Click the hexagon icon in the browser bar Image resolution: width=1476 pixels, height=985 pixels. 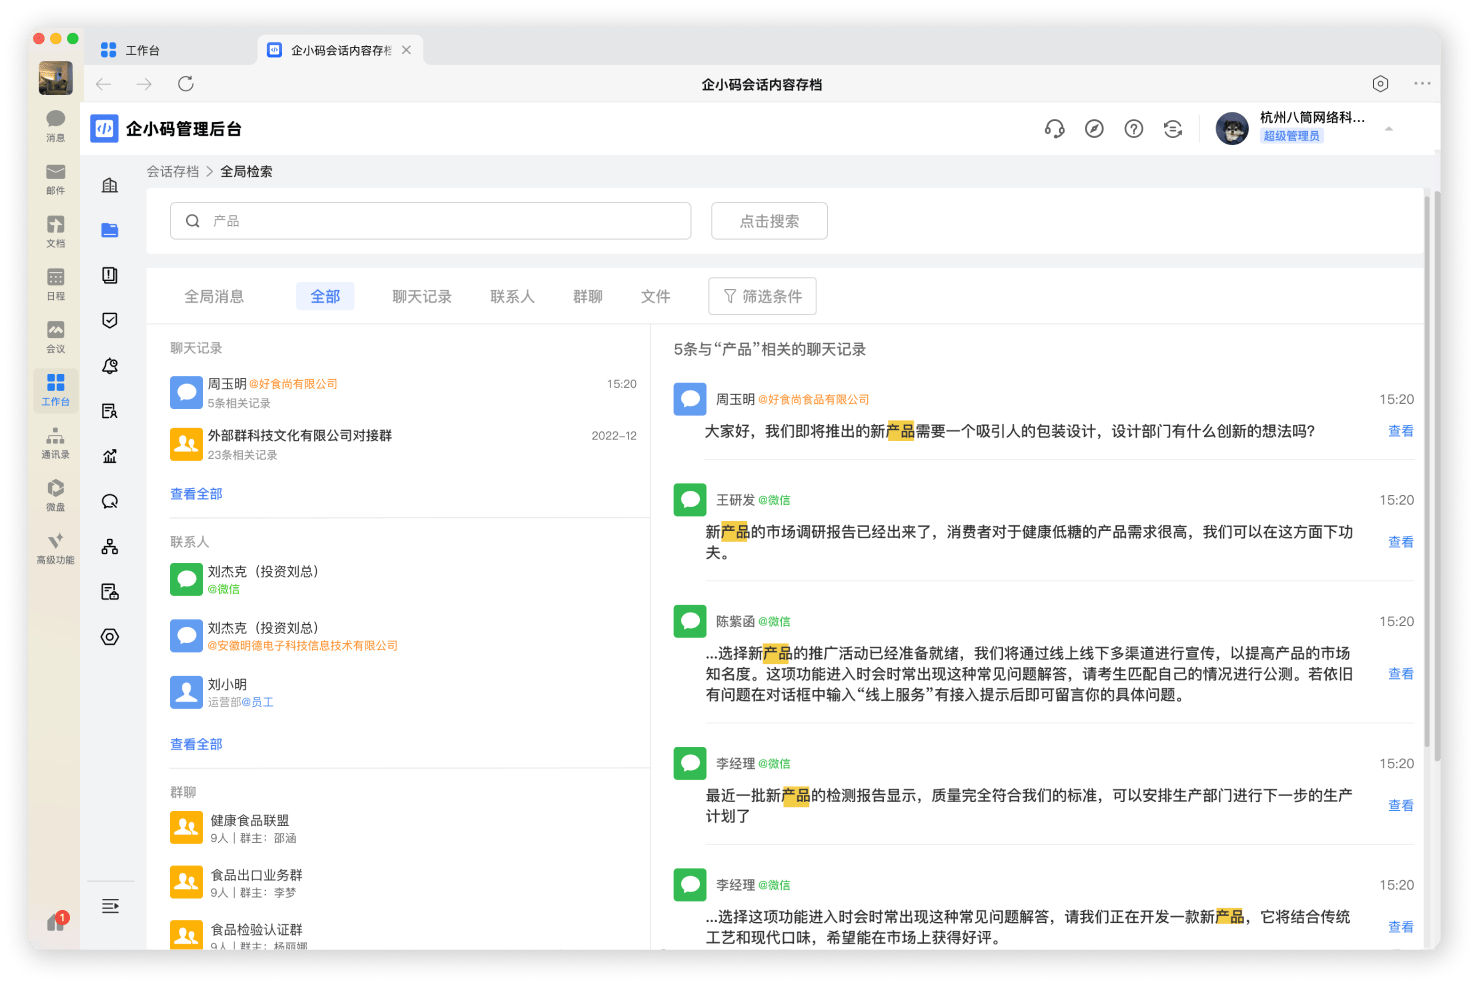(x=1380, y=84)
